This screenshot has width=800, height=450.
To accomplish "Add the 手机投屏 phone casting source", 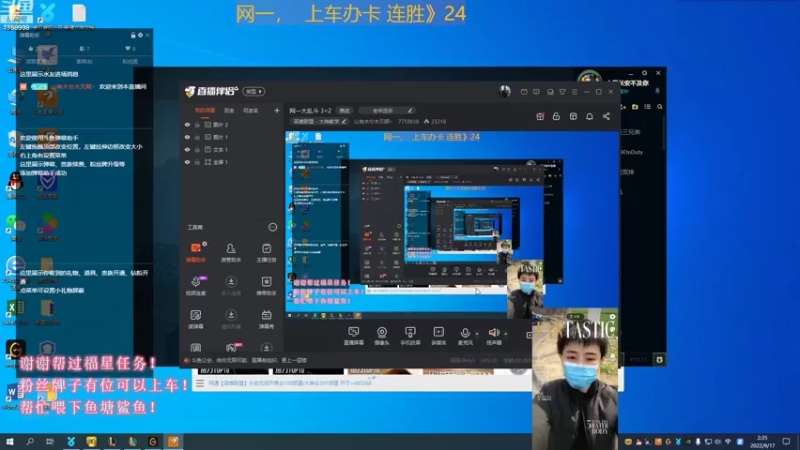I will (410, 336).
